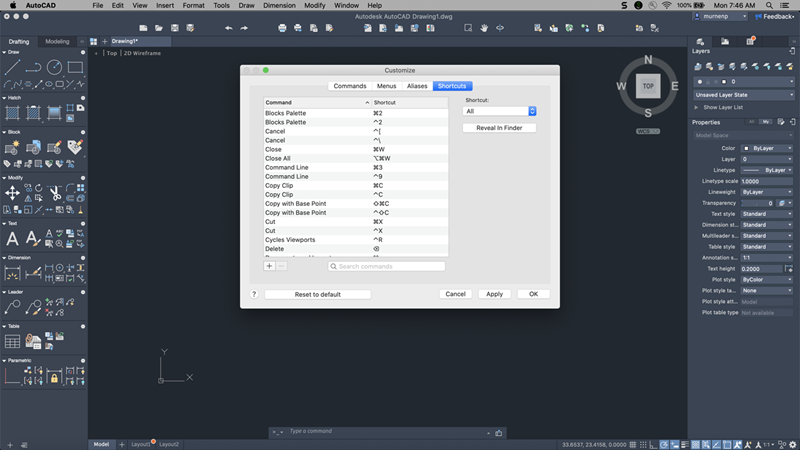Confirm with the OK button

(533, 294)
